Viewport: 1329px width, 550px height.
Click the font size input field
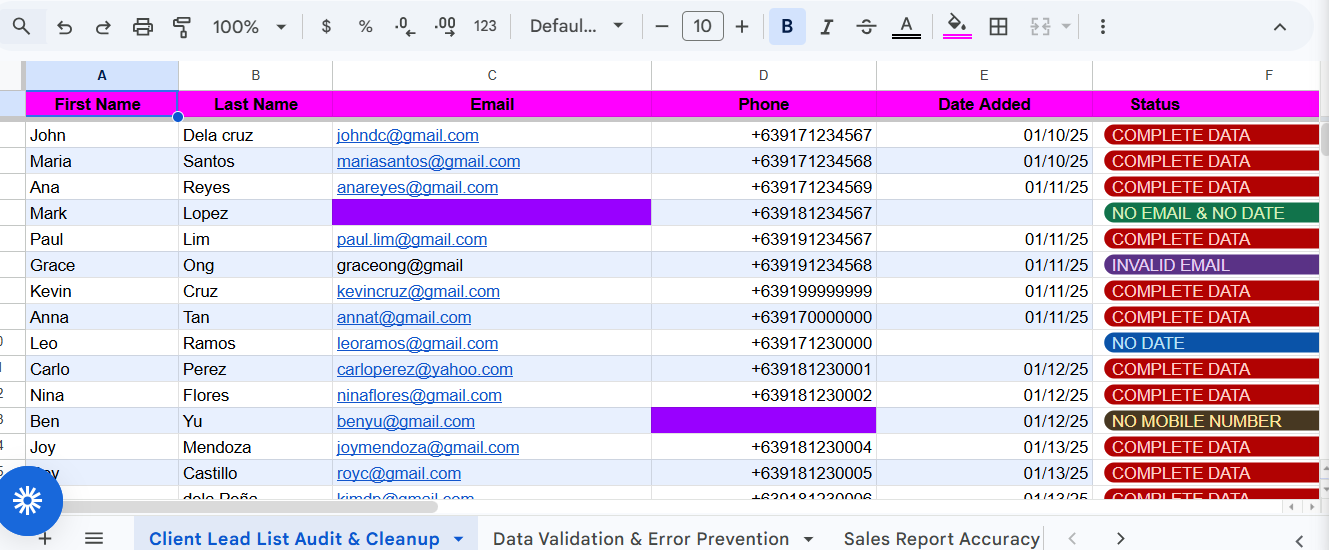(x=702, y=27)
